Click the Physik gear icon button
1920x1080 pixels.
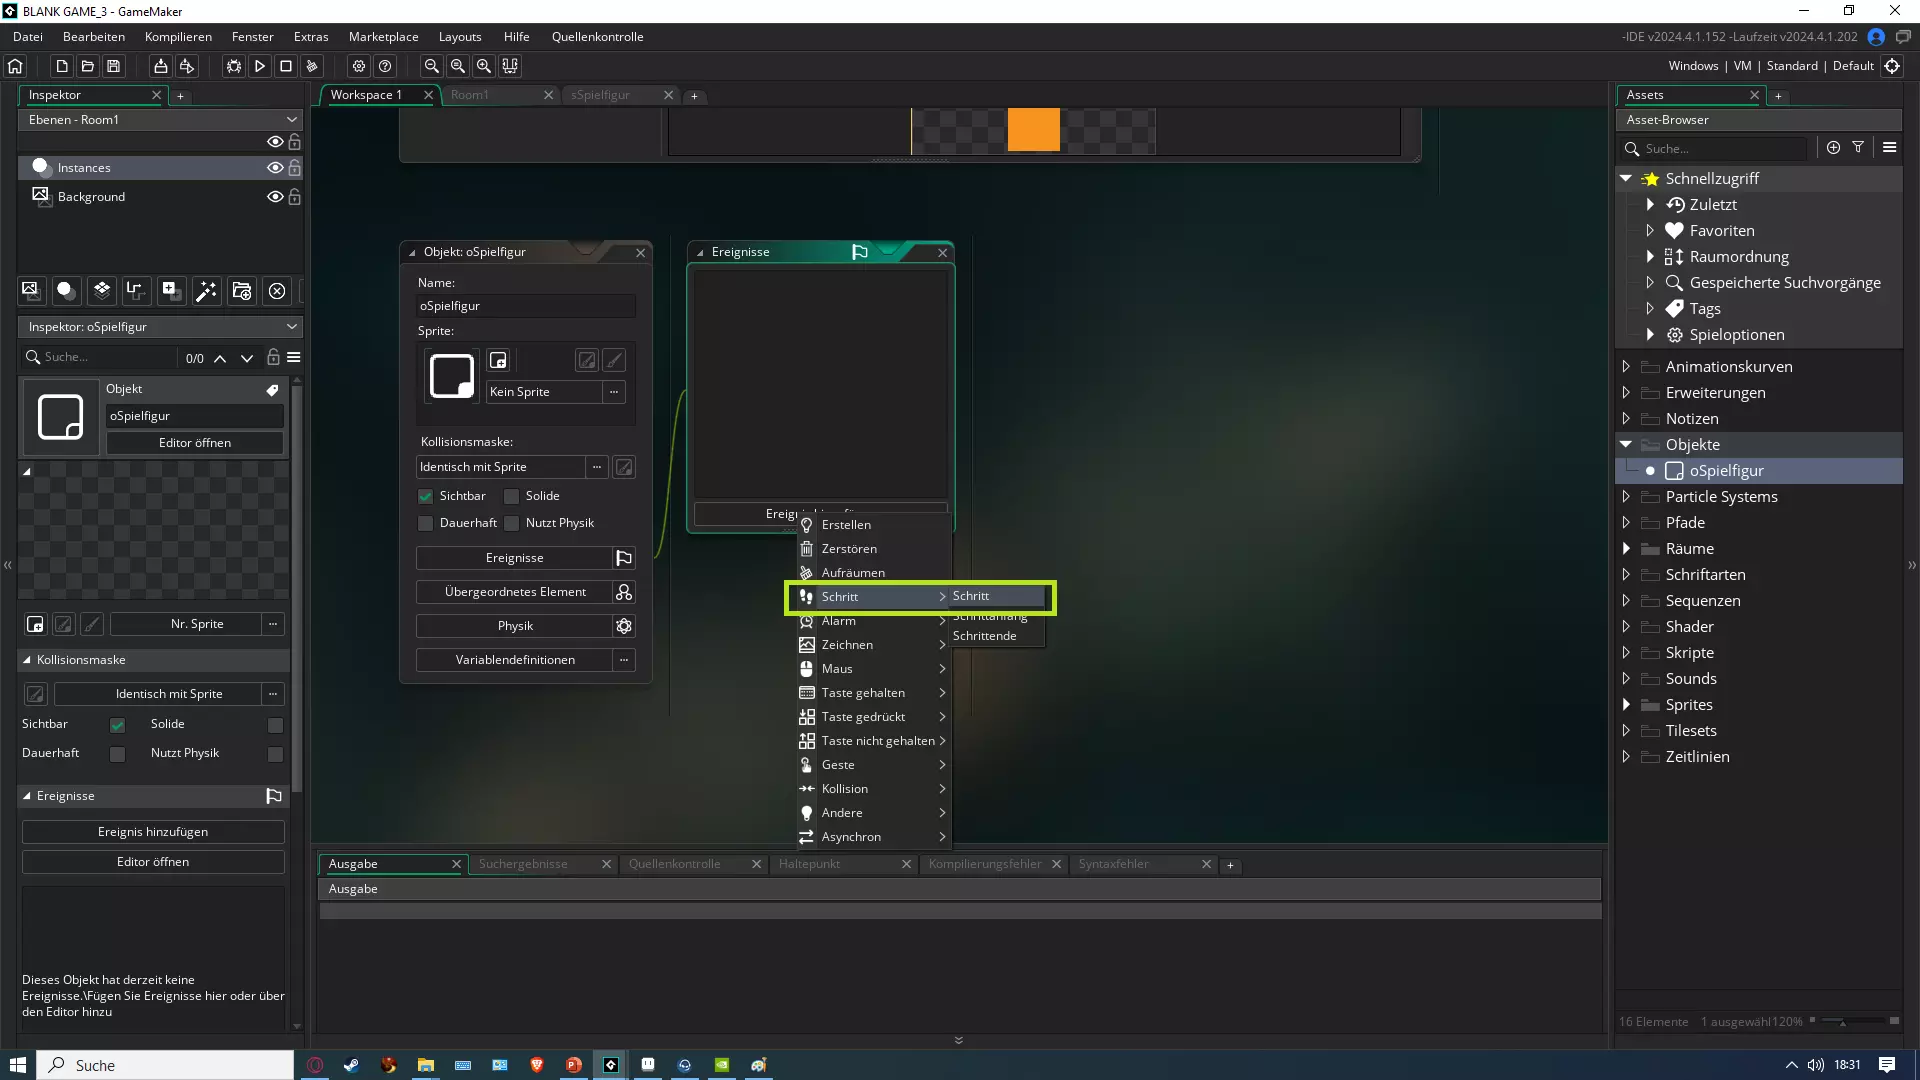(x=624, y=626)
